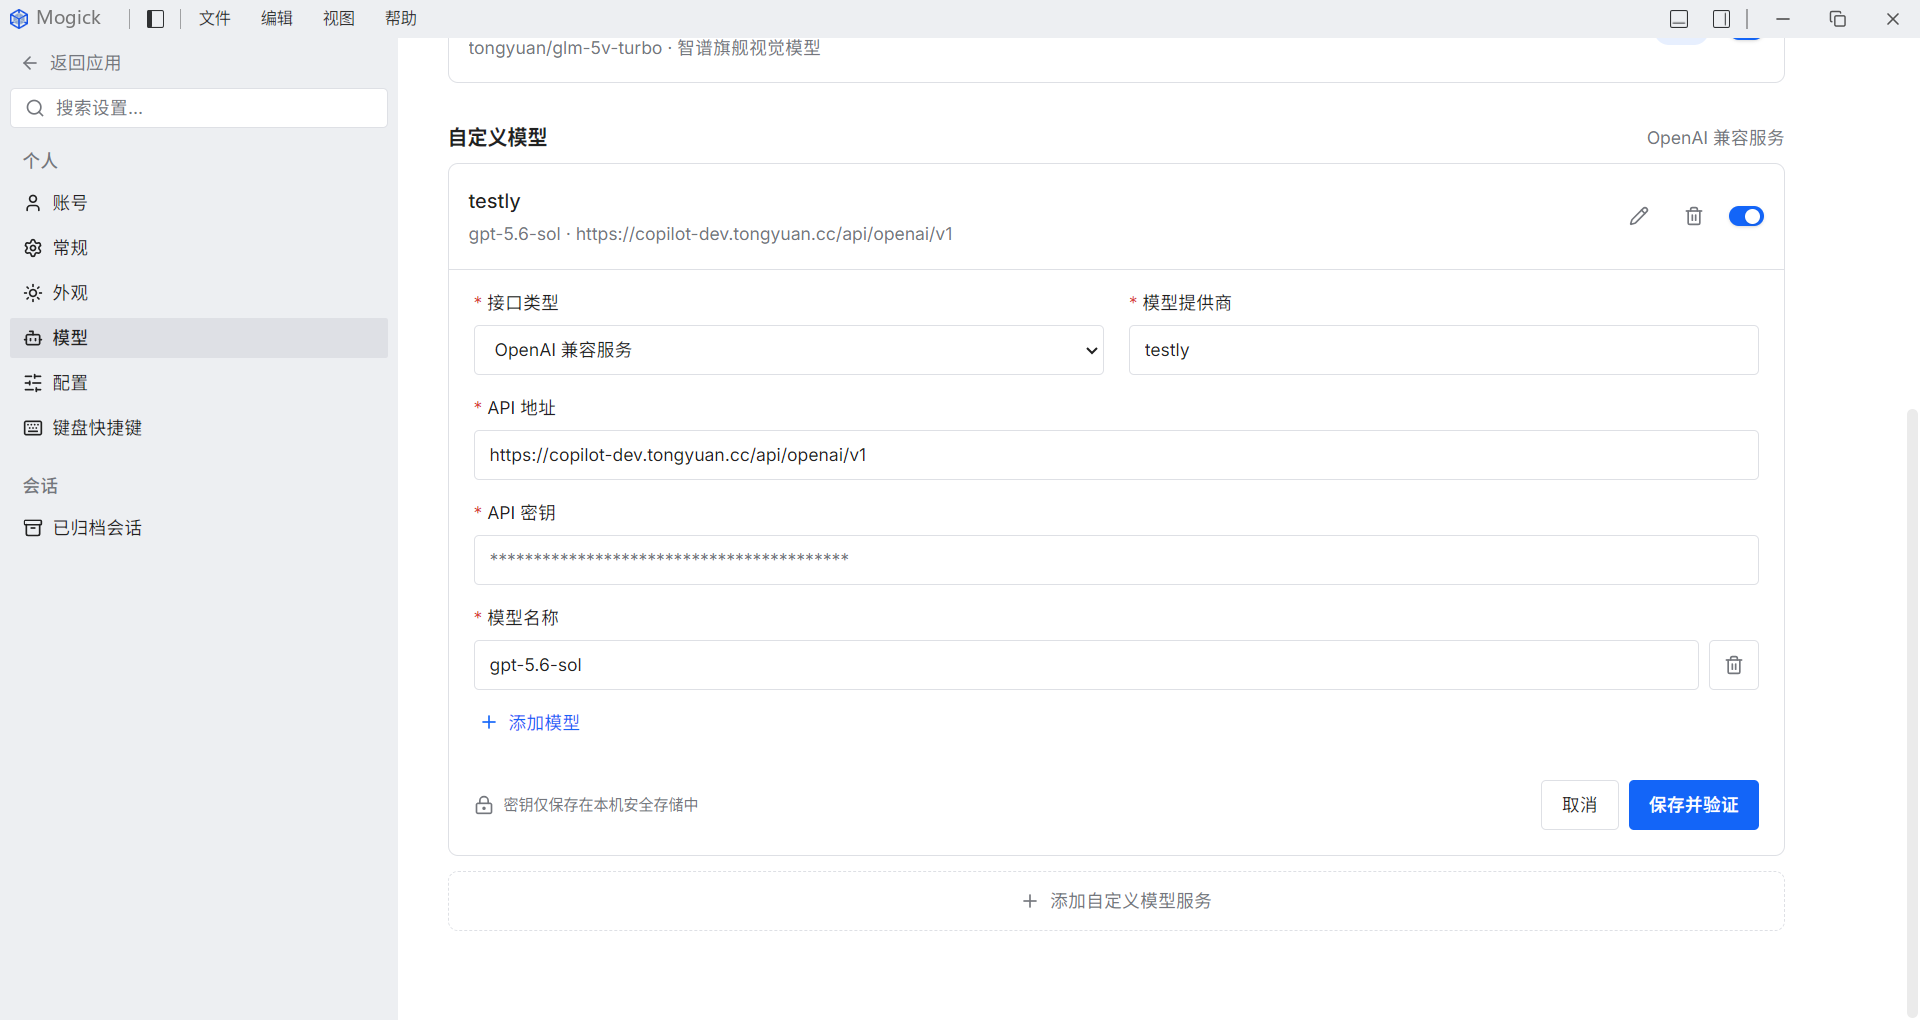Click the Mogick app logo icon
Screen dimensions: 1920x1020
(18, 18)
